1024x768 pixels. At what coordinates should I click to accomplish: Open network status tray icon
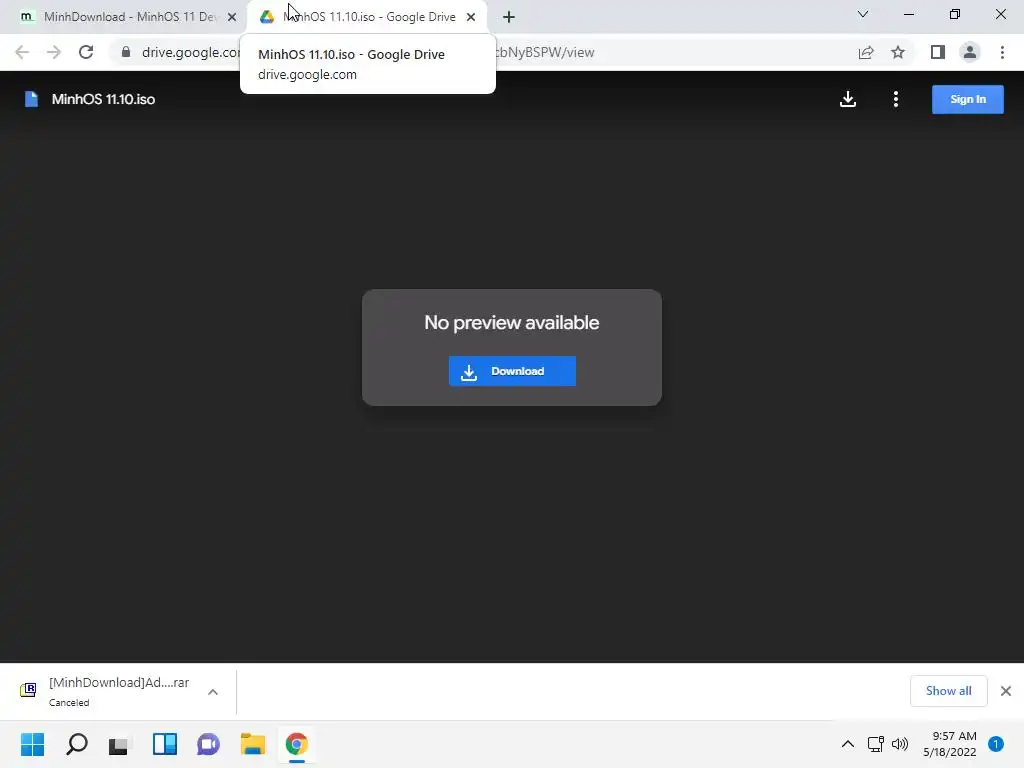pyautogui.click(x=875, y=744)
